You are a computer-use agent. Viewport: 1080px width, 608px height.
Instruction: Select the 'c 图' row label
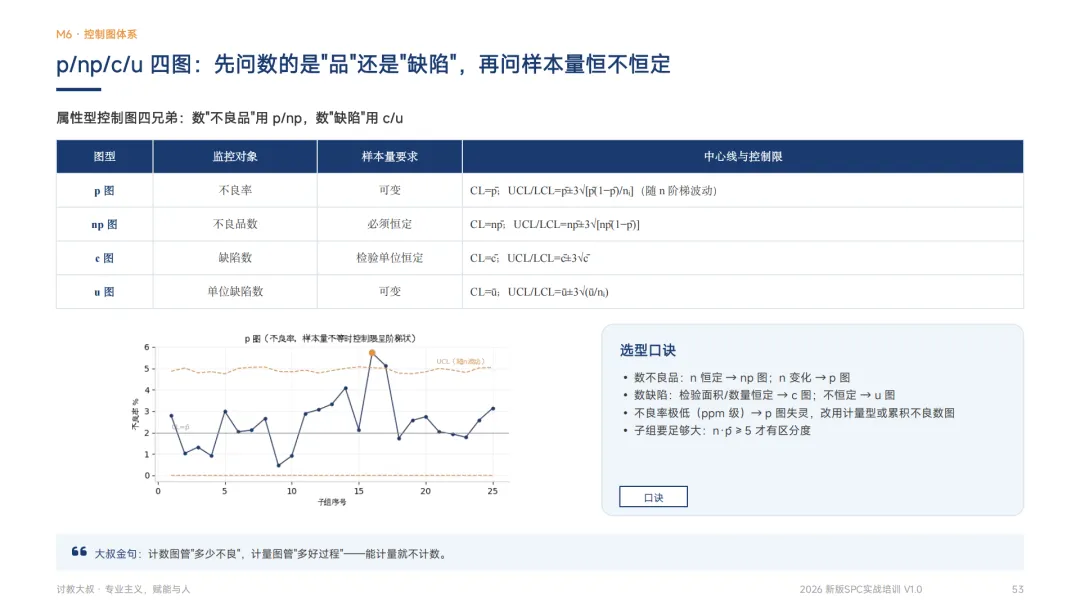point(105,258)
